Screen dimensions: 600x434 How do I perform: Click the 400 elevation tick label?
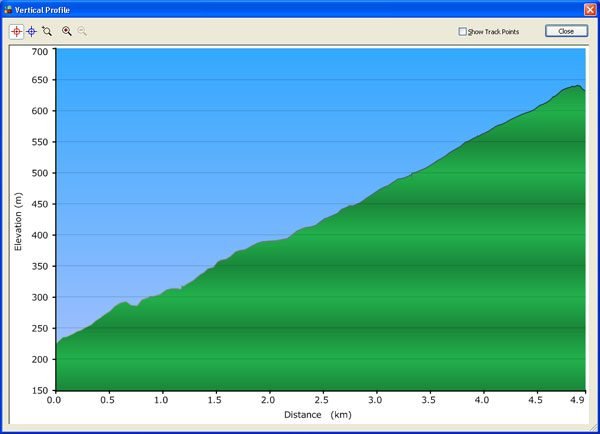[x=39, y=235]
